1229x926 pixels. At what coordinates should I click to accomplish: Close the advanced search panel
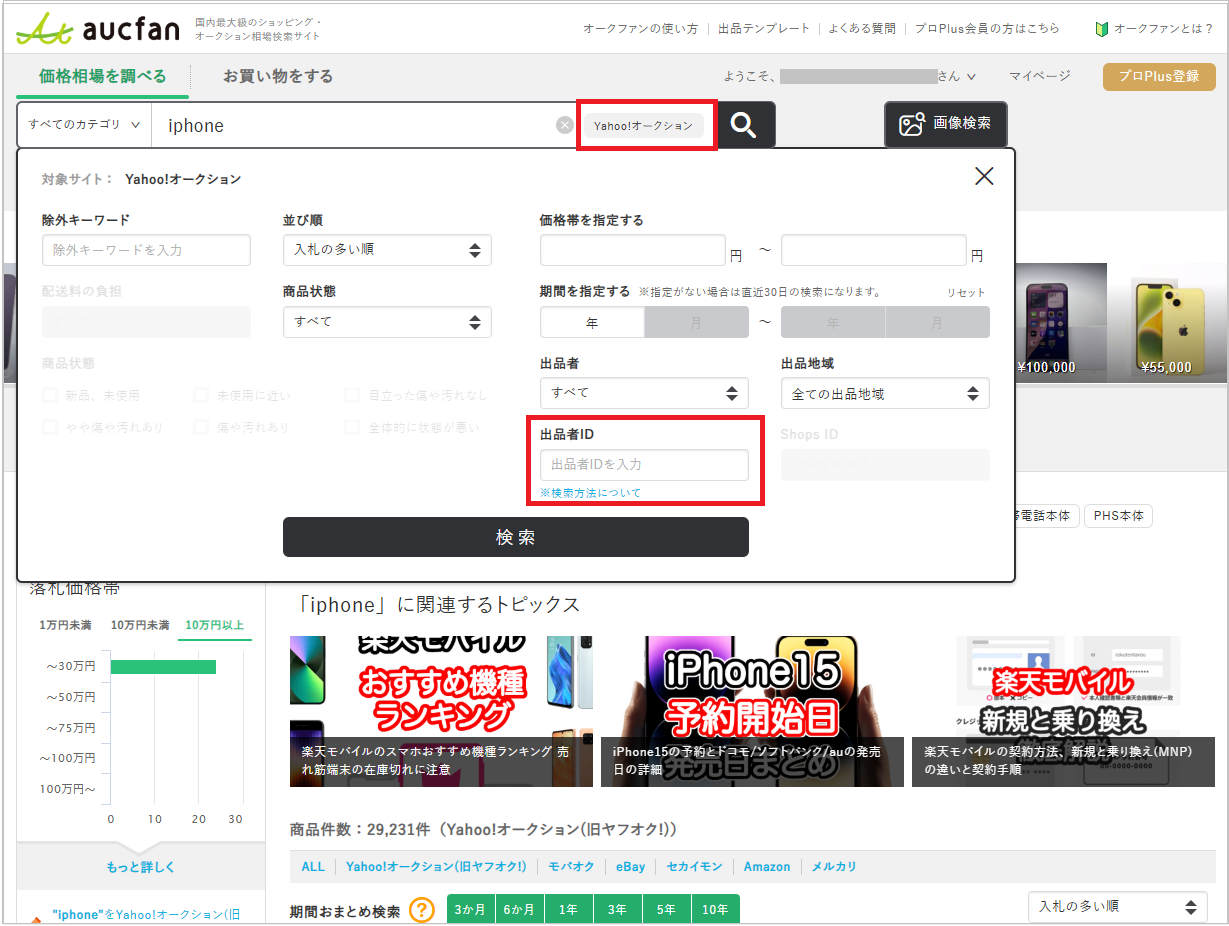[x=984, y=177]
